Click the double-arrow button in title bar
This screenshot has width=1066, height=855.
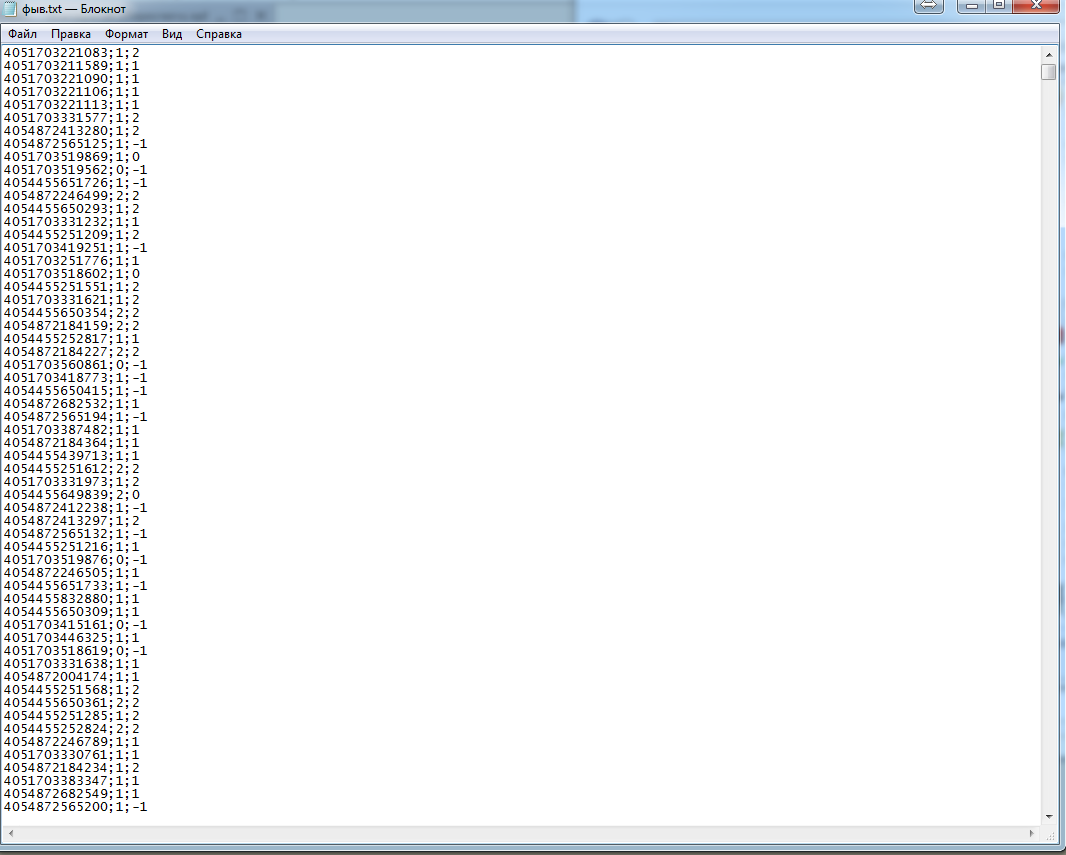[x=929, y=6]
